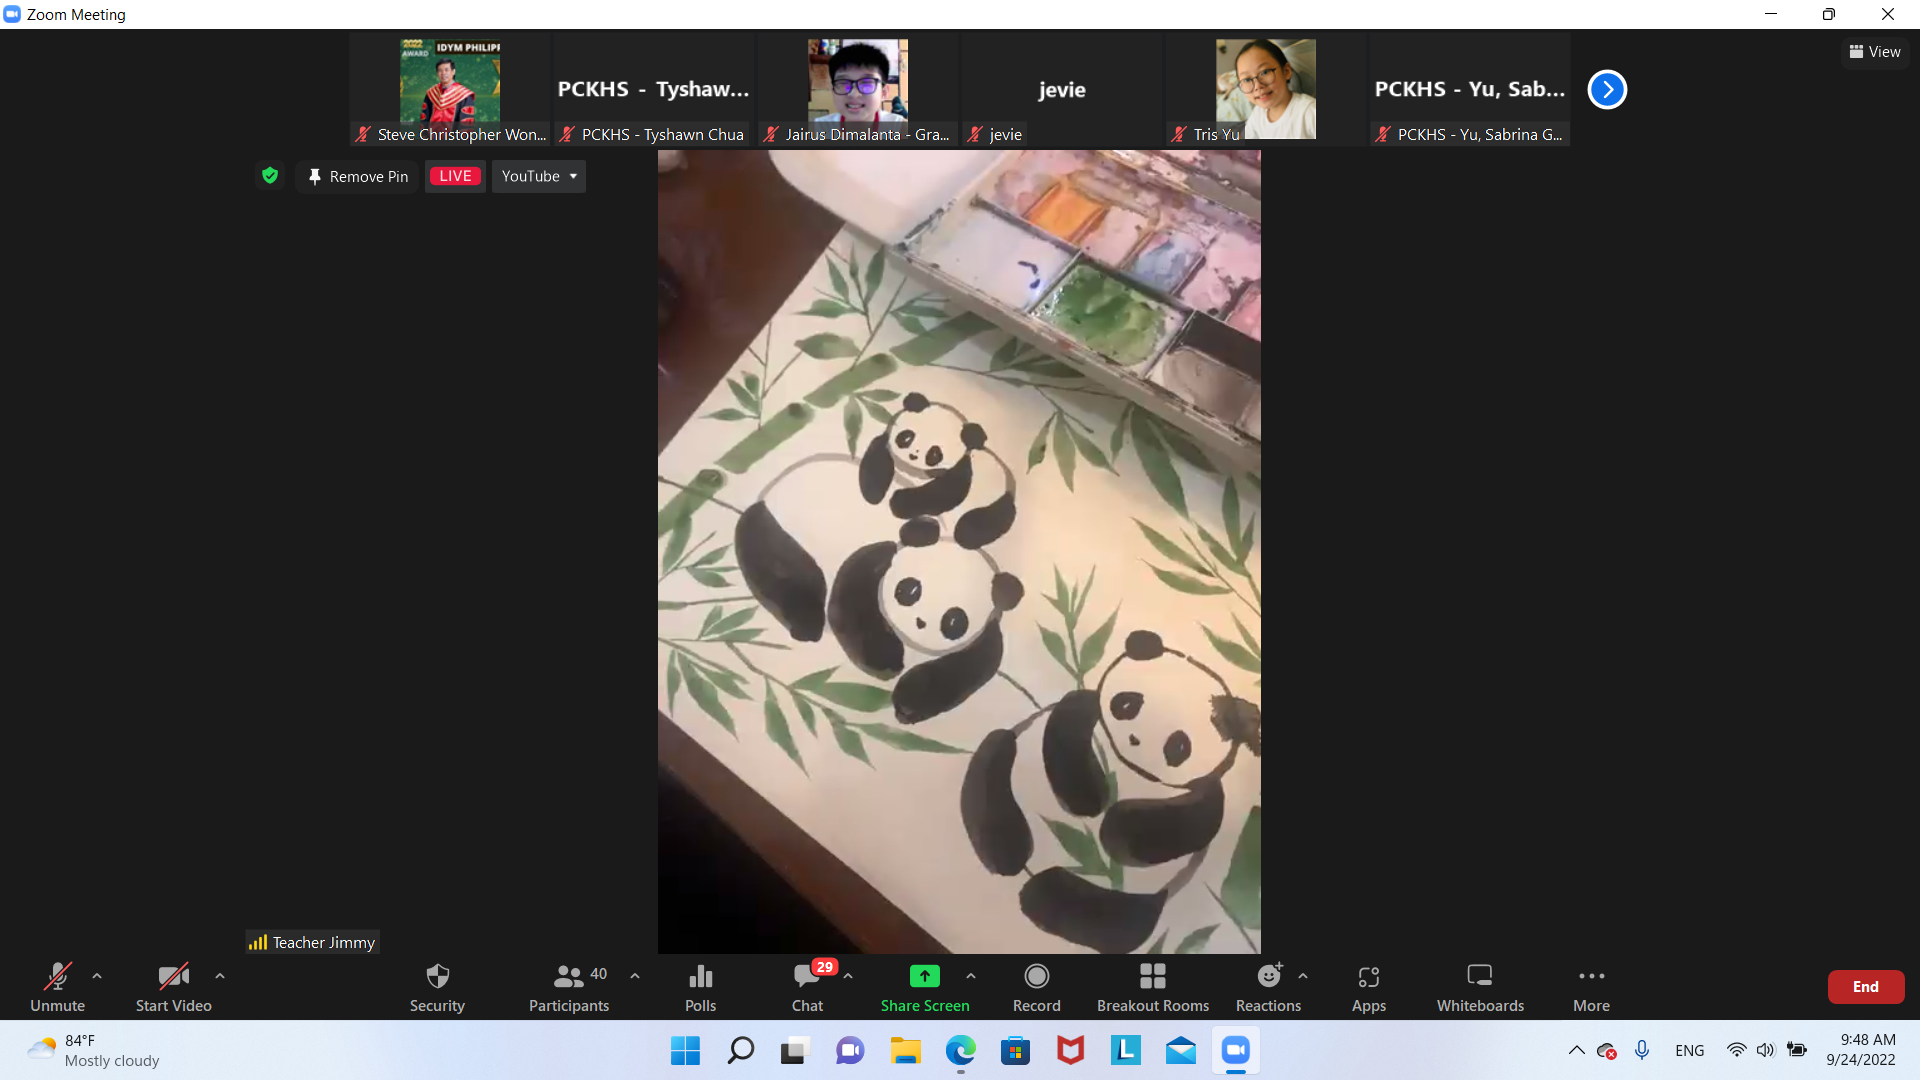Expand Share Screen options arrow
1920x1080 pixels.
tap(971, 976)
